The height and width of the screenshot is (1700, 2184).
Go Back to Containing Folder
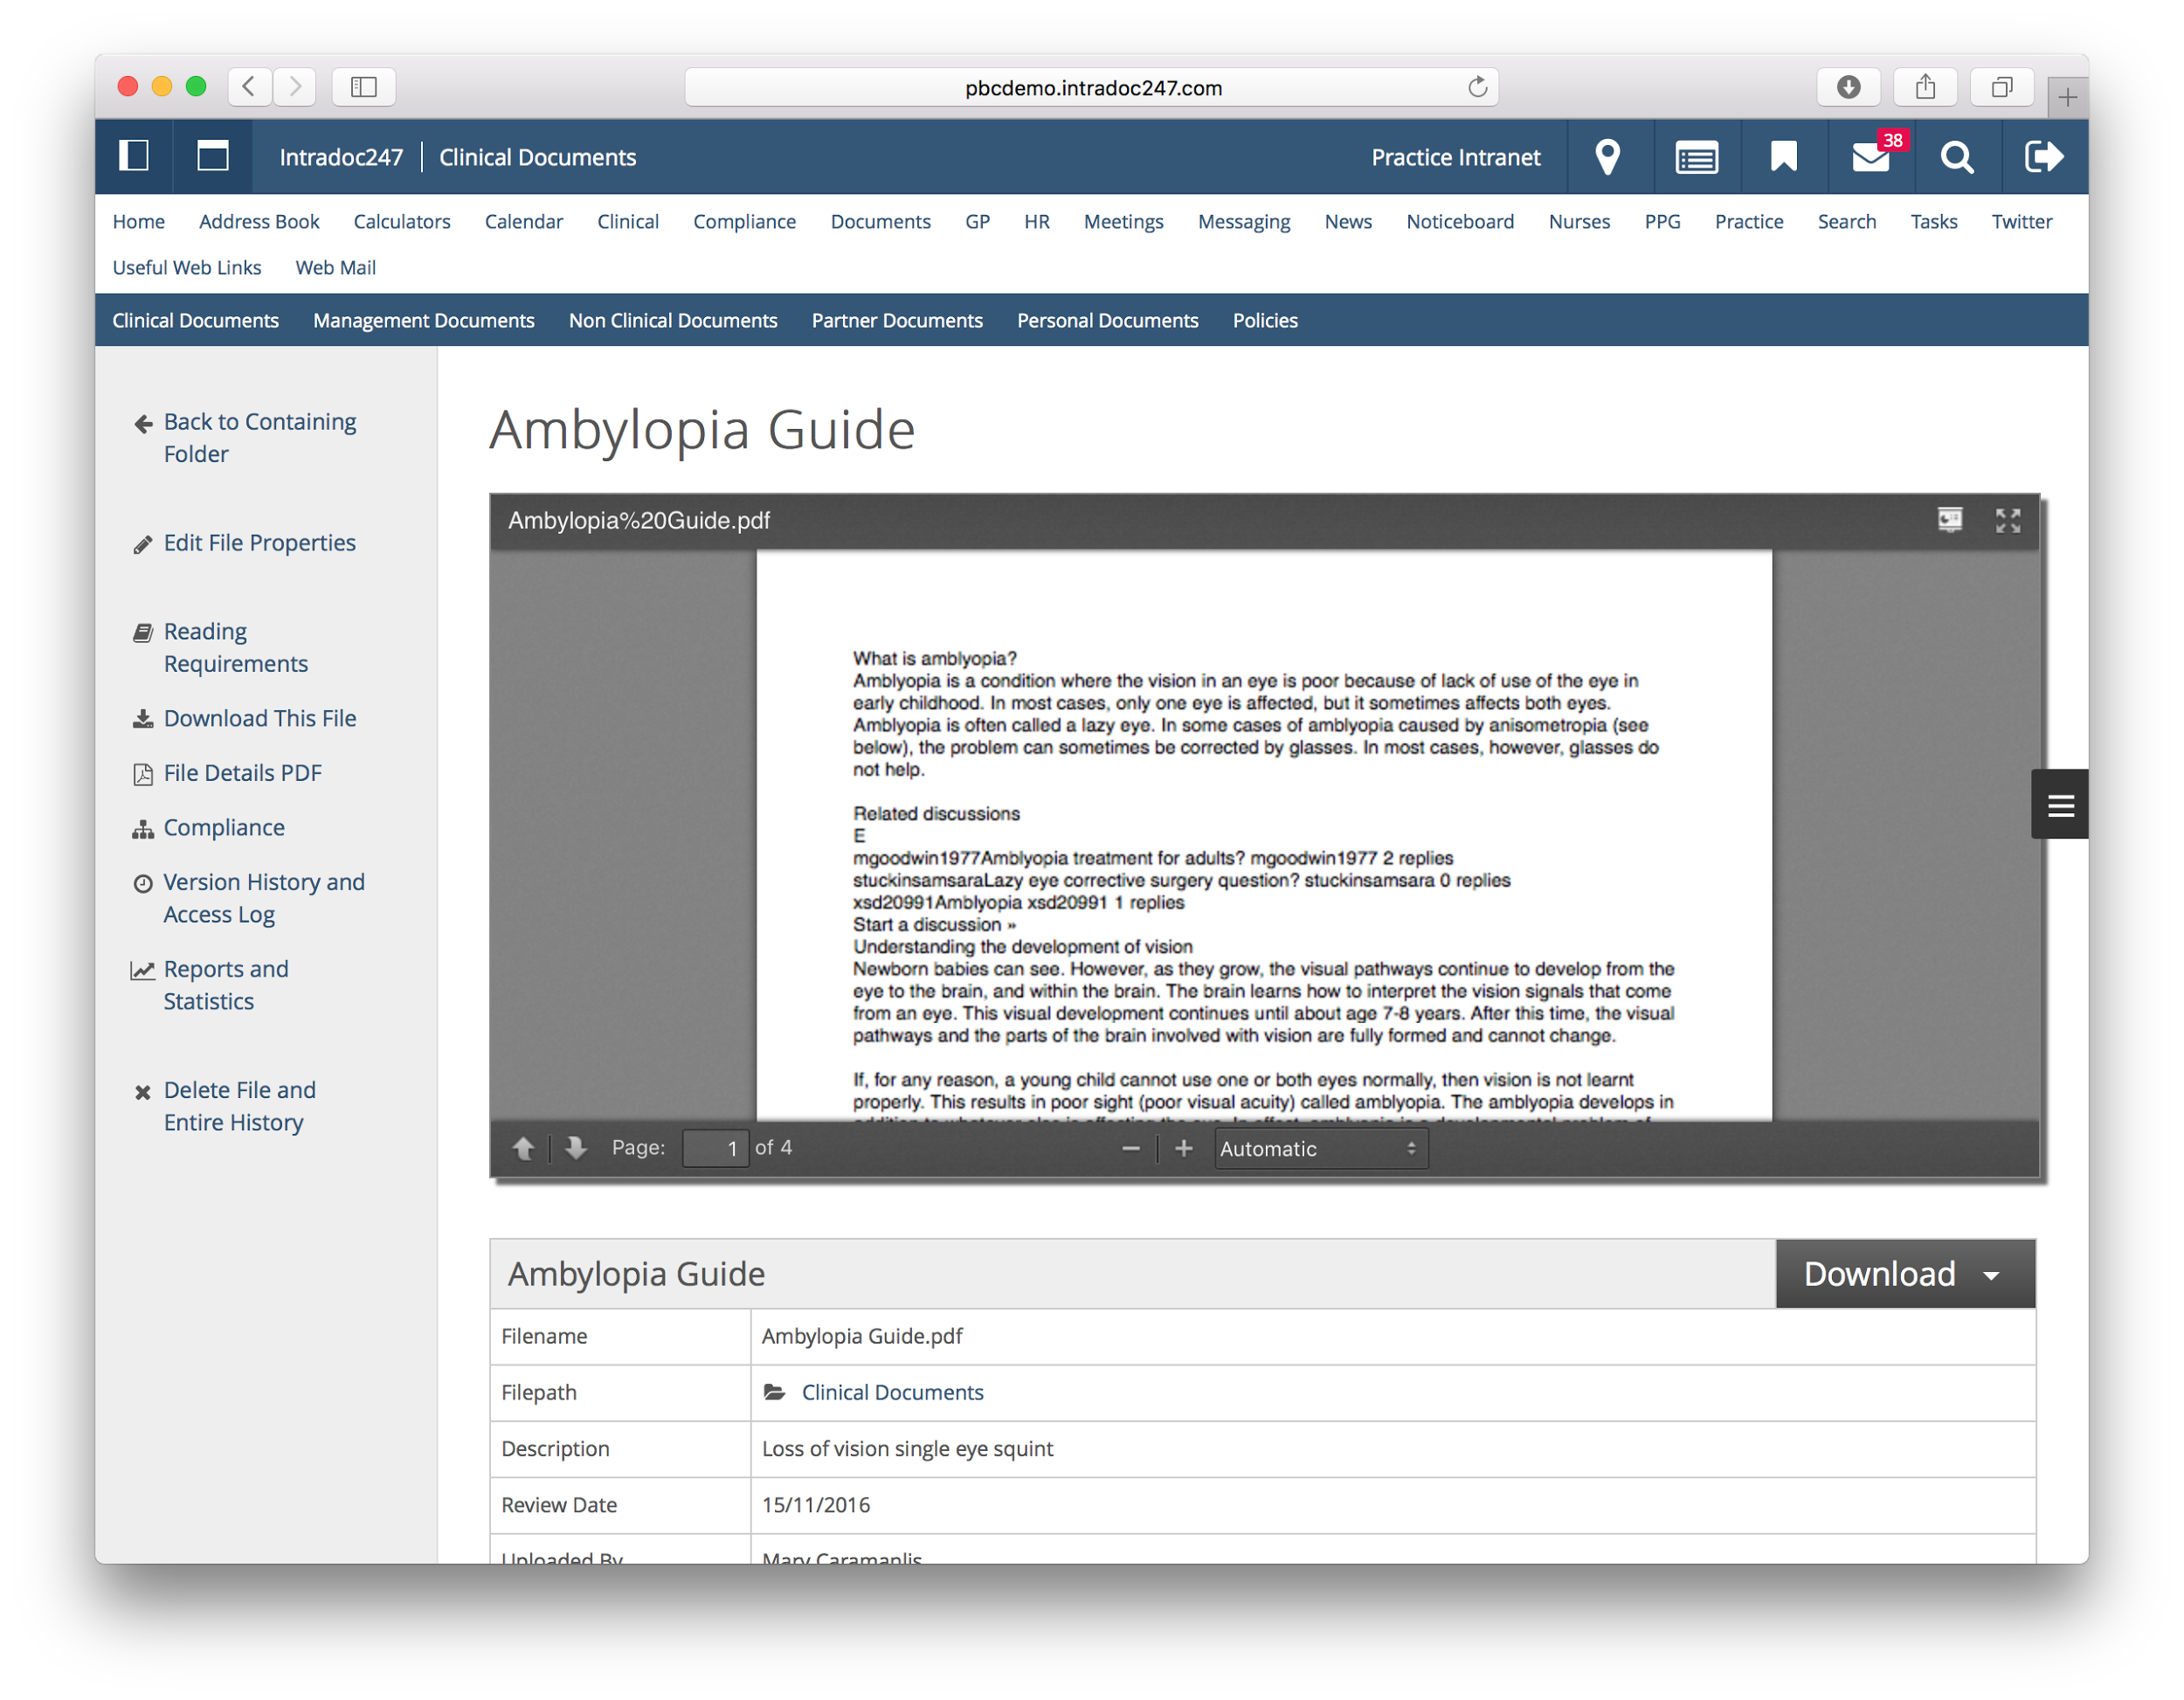click(x=260, y=438)
